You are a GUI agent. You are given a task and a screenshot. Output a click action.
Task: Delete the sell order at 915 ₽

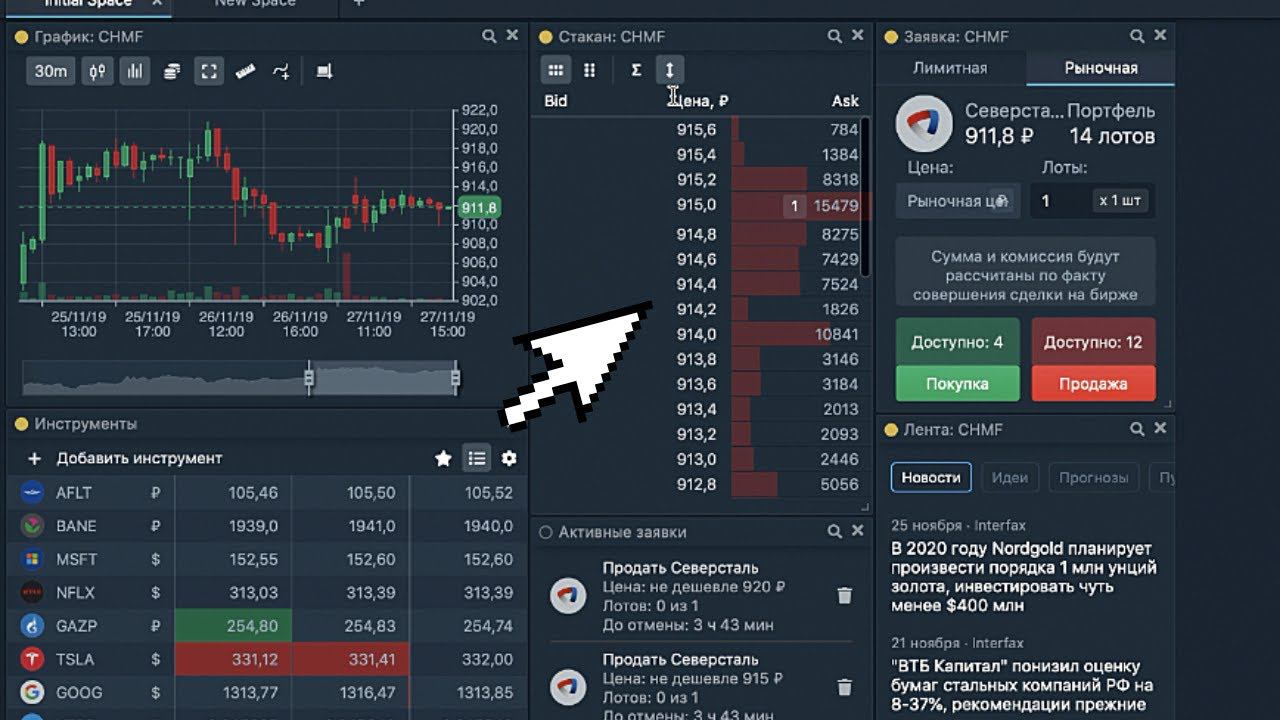[x=844, y=687]
